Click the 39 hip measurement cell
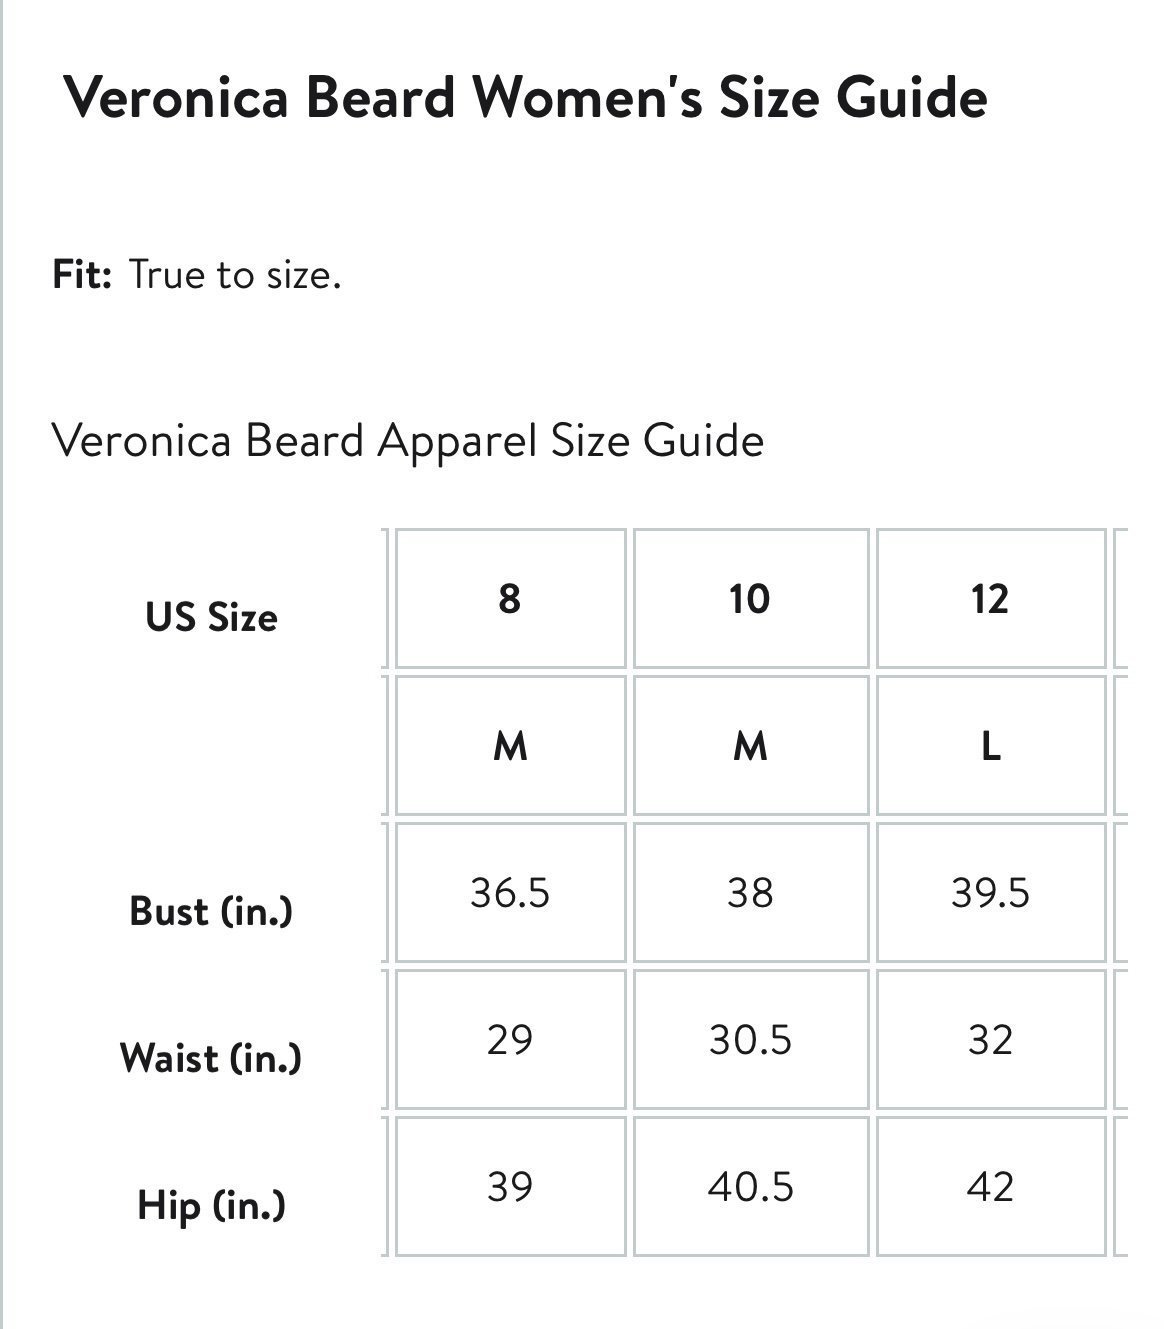This screenshot has width=1164, height=1329. 510,1186
